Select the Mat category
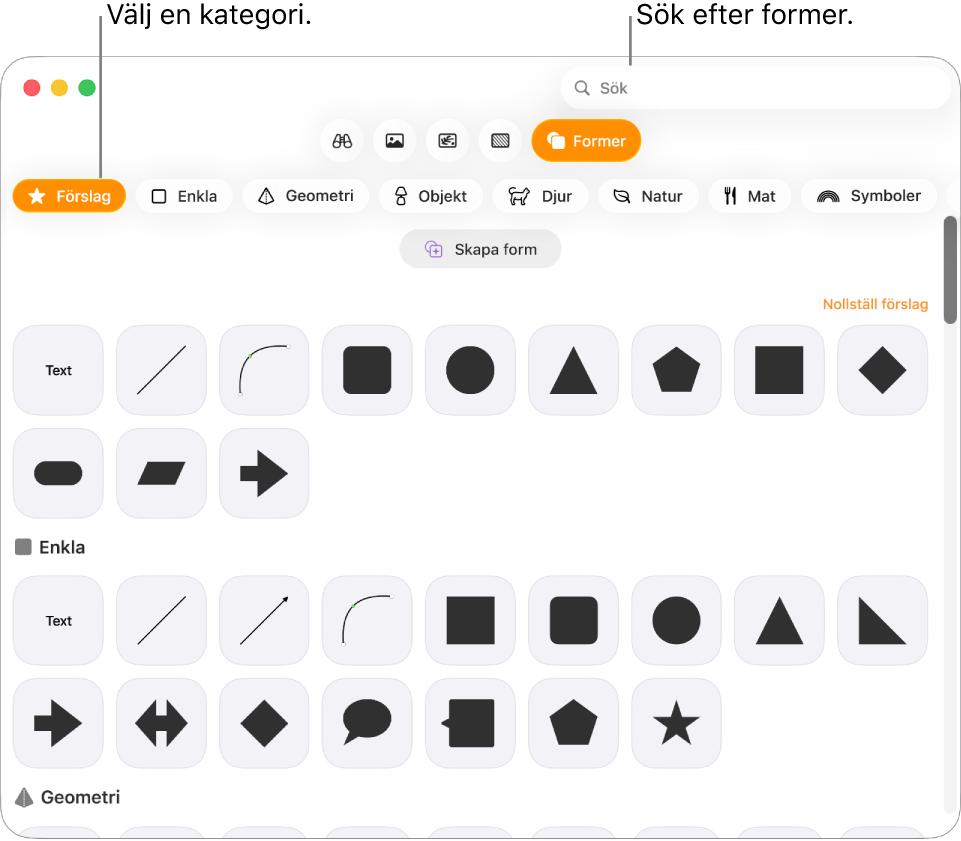The width and height of the screenshot is (961, 841). [x=750, y=196]
